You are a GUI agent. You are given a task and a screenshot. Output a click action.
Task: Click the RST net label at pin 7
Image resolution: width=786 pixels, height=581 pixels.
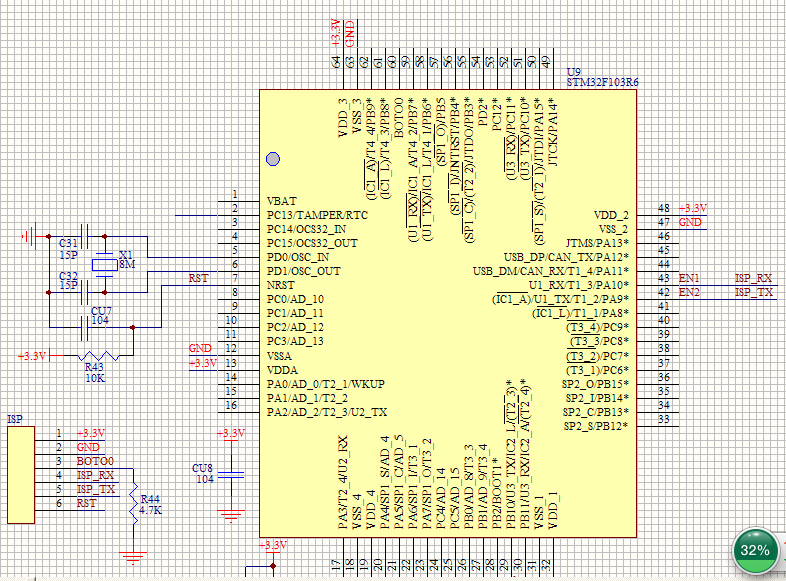[198, 278]
